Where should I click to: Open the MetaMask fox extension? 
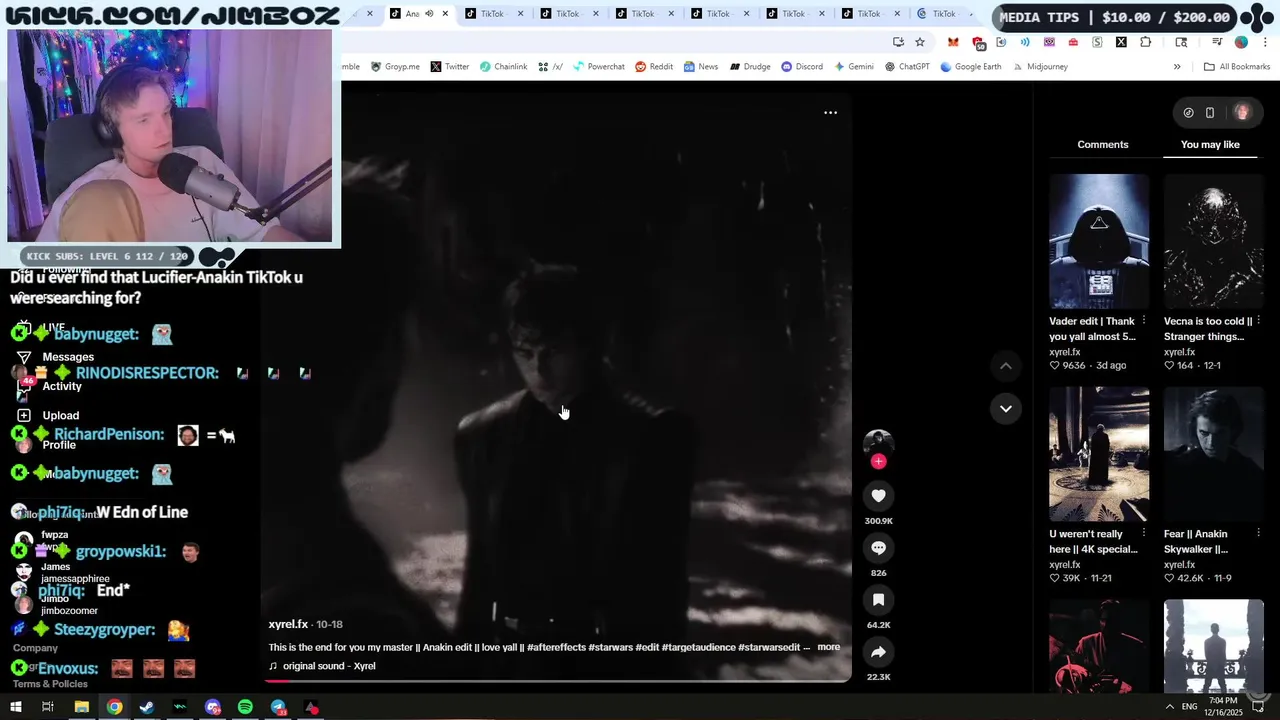tap(953, 42)
